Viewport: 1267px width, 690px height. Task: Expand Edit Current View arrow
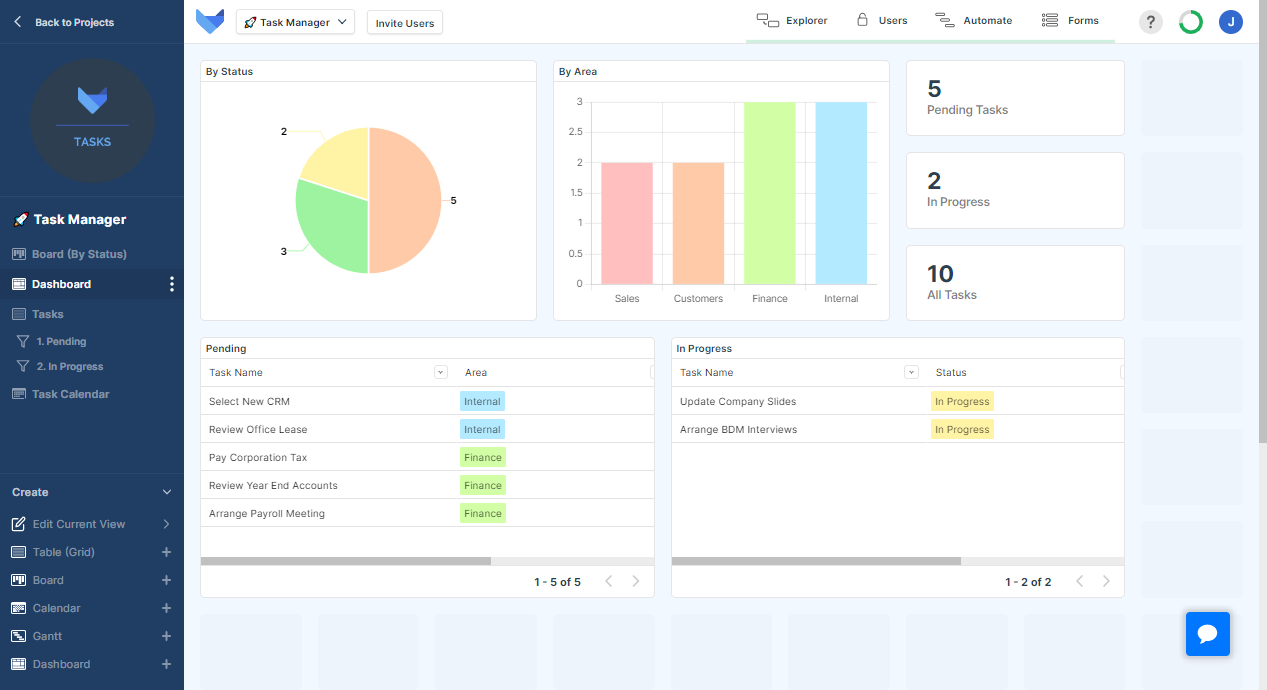point(166,524)
